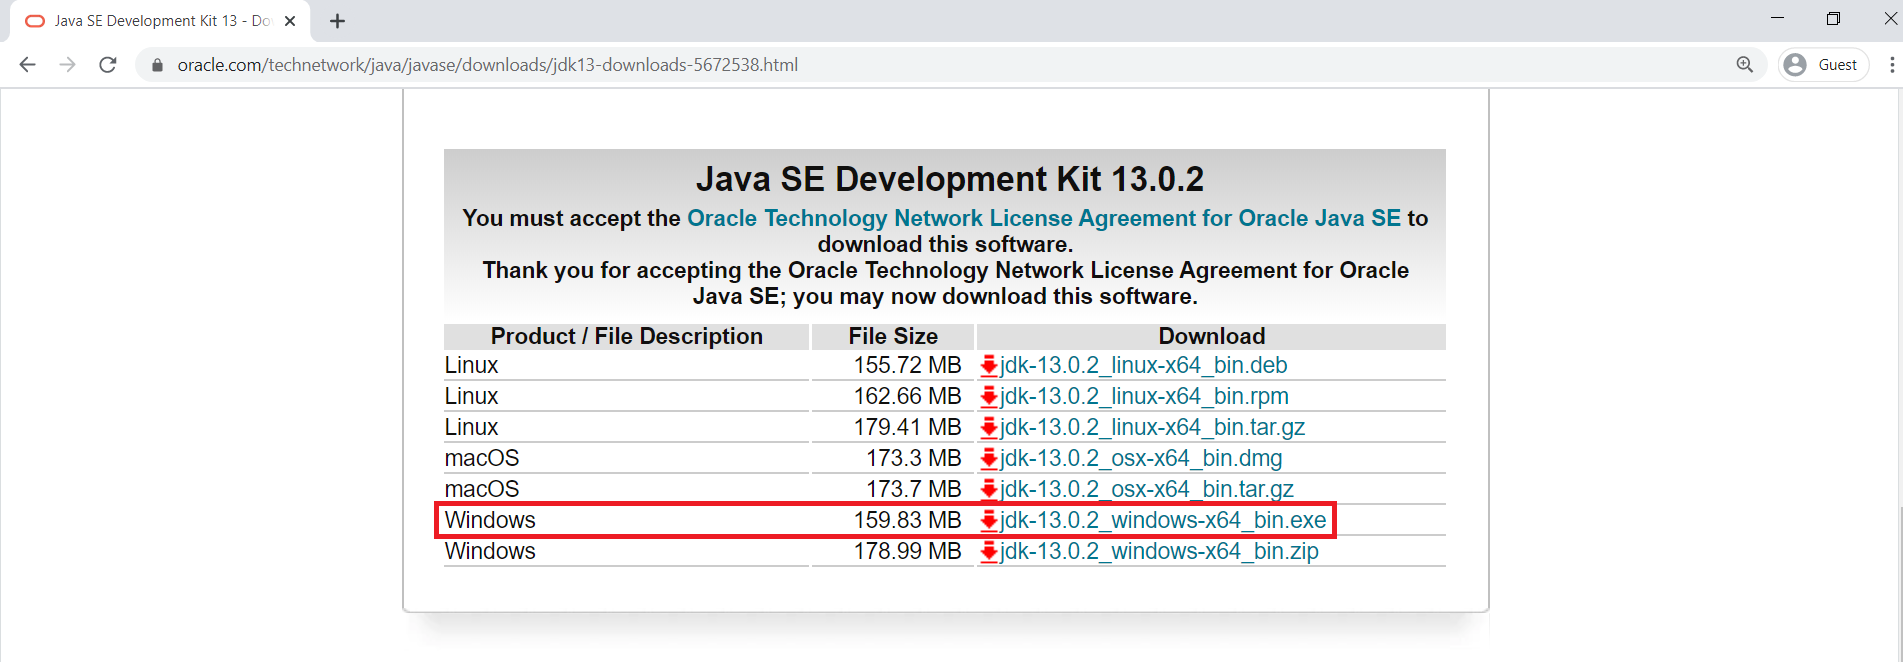Download jdk-13.0.2_osx-x64_bin.dmg
The image size is (1903, 662).
click(1141, 458)
